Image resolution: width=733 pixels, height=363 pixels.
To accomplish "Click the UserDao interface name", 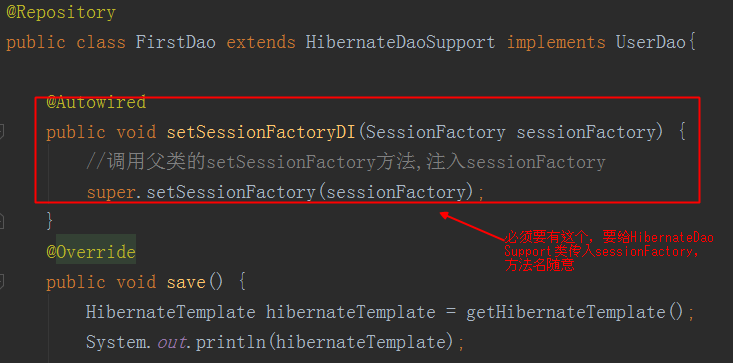I will tap(651, 43).
